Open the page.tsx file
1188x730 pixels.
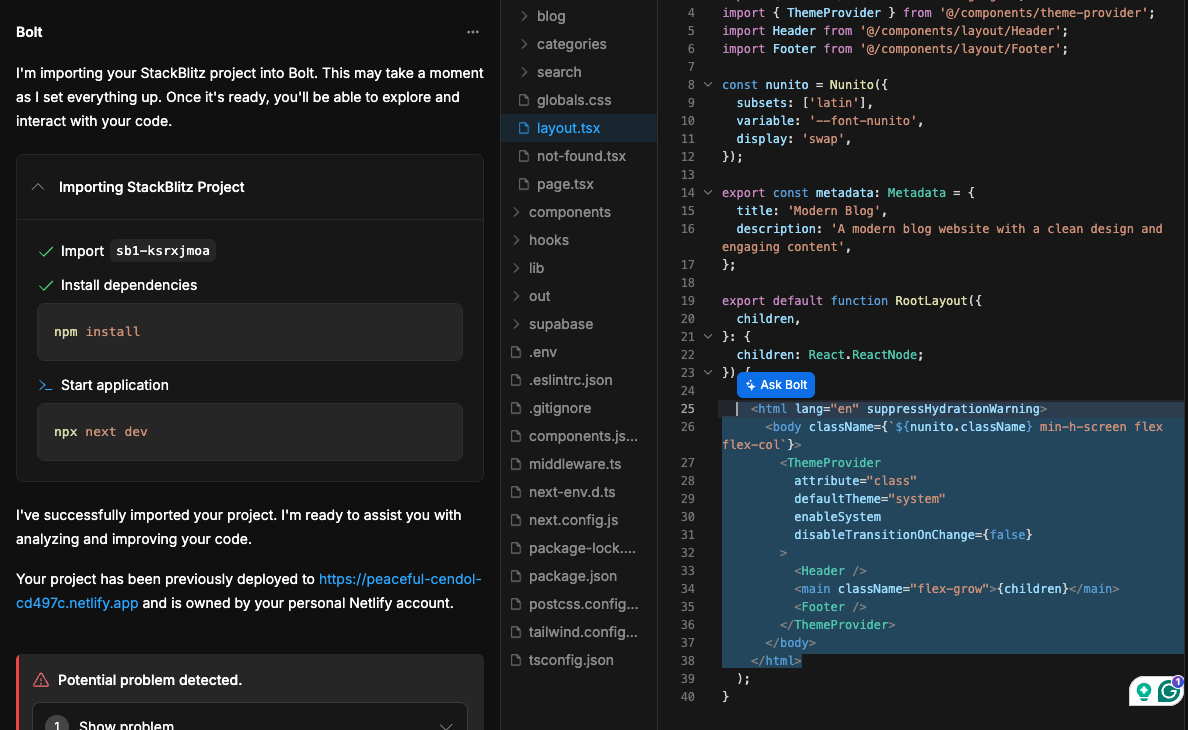pyautogui.click(x=565, y=184)
